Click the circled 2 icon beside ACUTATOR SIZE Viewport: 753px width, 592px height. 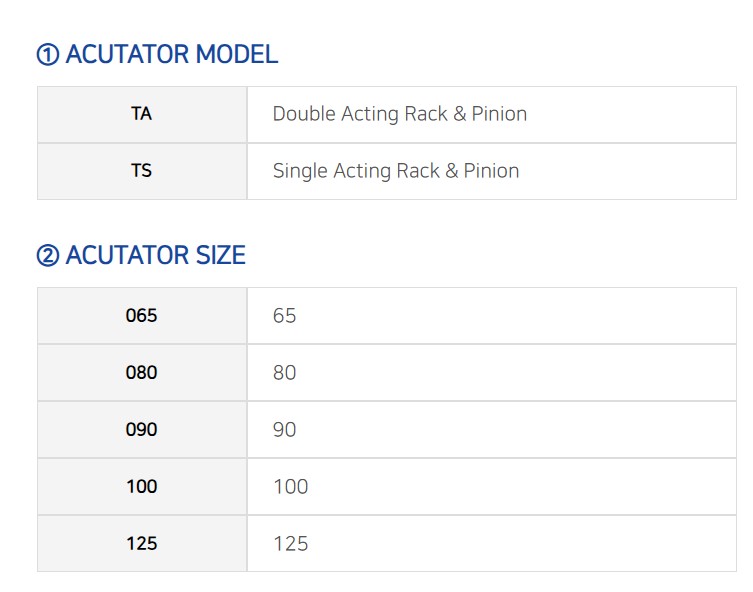tap(48, 255)
